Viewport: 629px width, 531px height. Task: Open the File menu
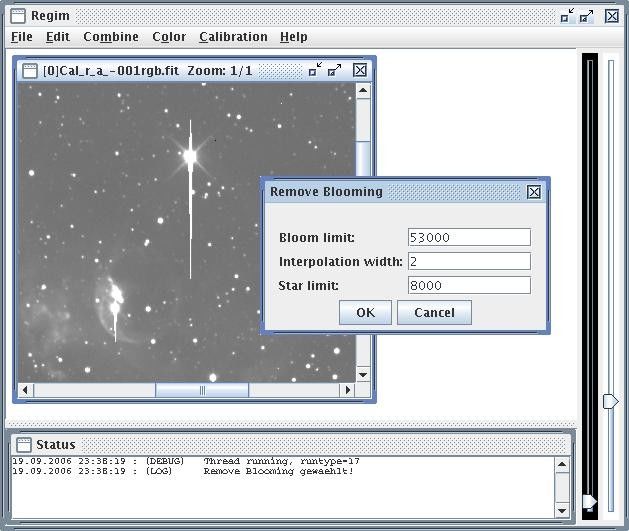click(x=22, y=37)
